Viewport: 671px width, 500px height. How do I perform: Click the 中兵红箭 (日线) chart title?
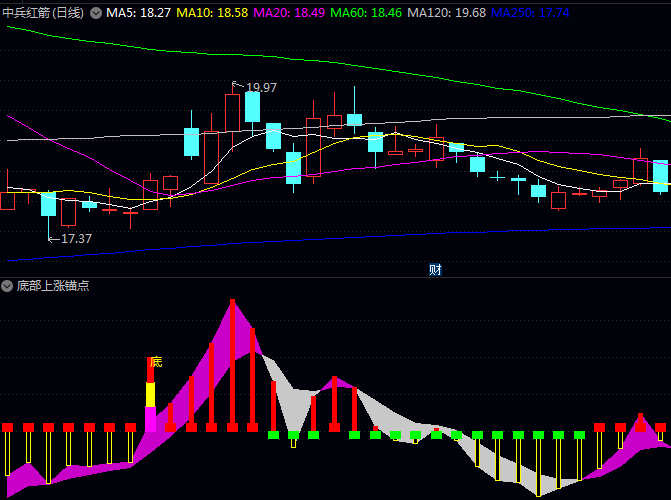click(x=43, y=13)
